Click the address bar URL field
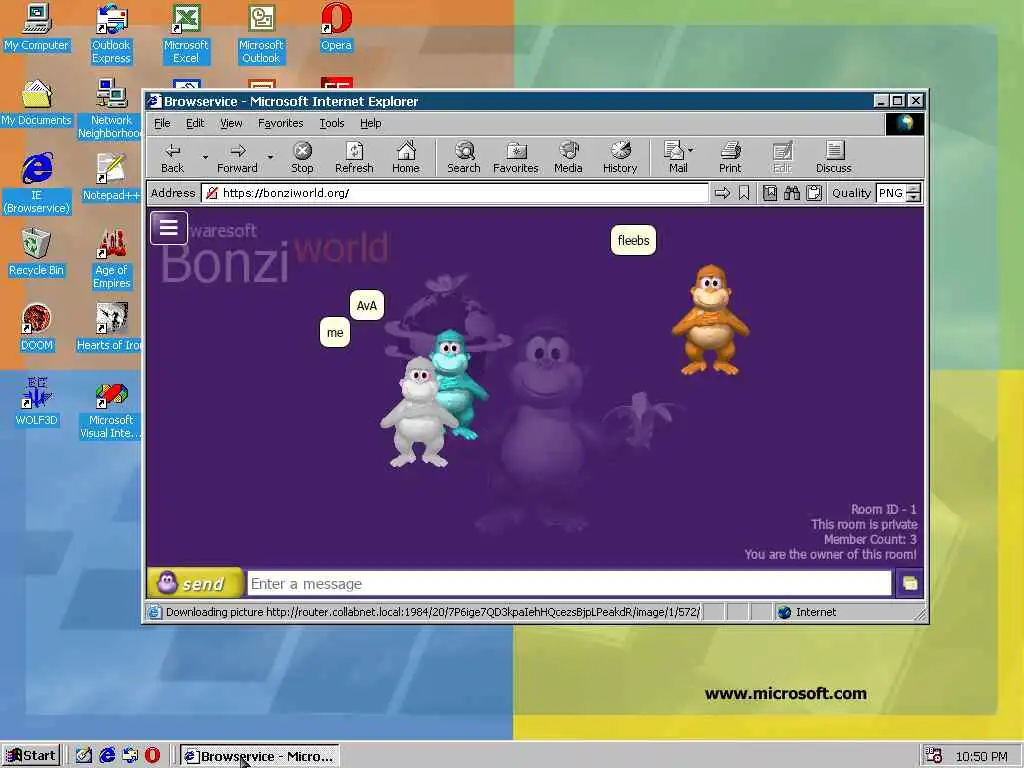 (455, 193)
